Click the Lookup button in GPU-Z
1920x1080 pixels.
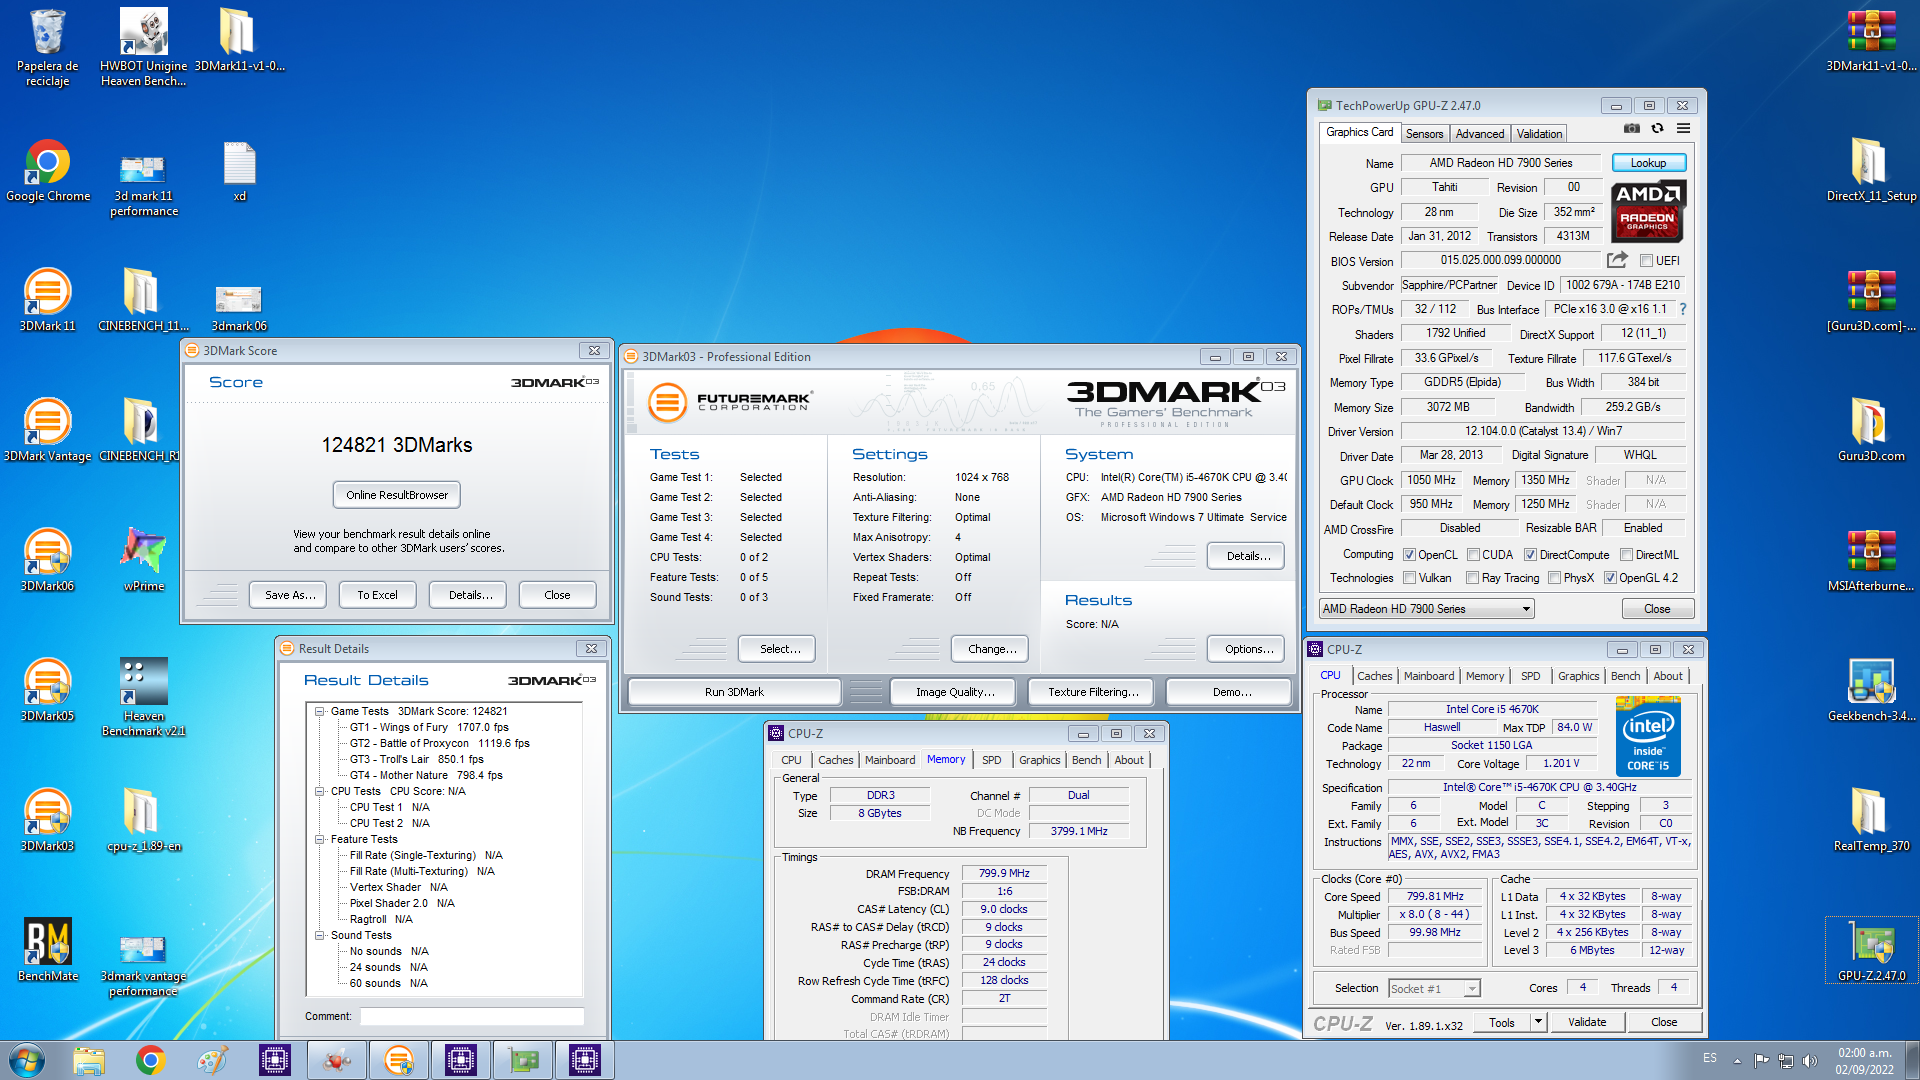pyautogui.click(x=1648, y=163)
